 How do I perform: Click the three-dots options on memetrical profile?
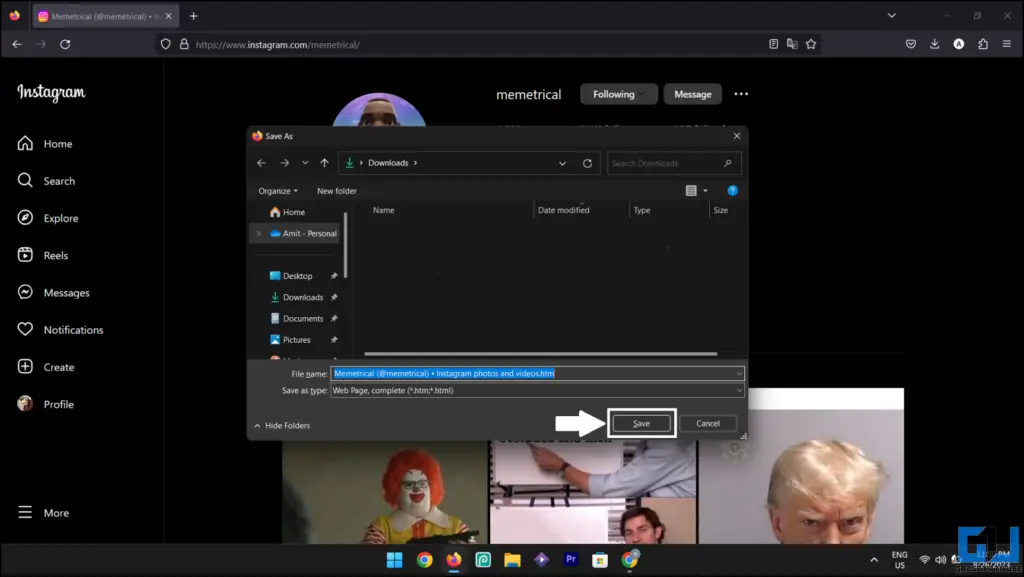pos(741,94)
